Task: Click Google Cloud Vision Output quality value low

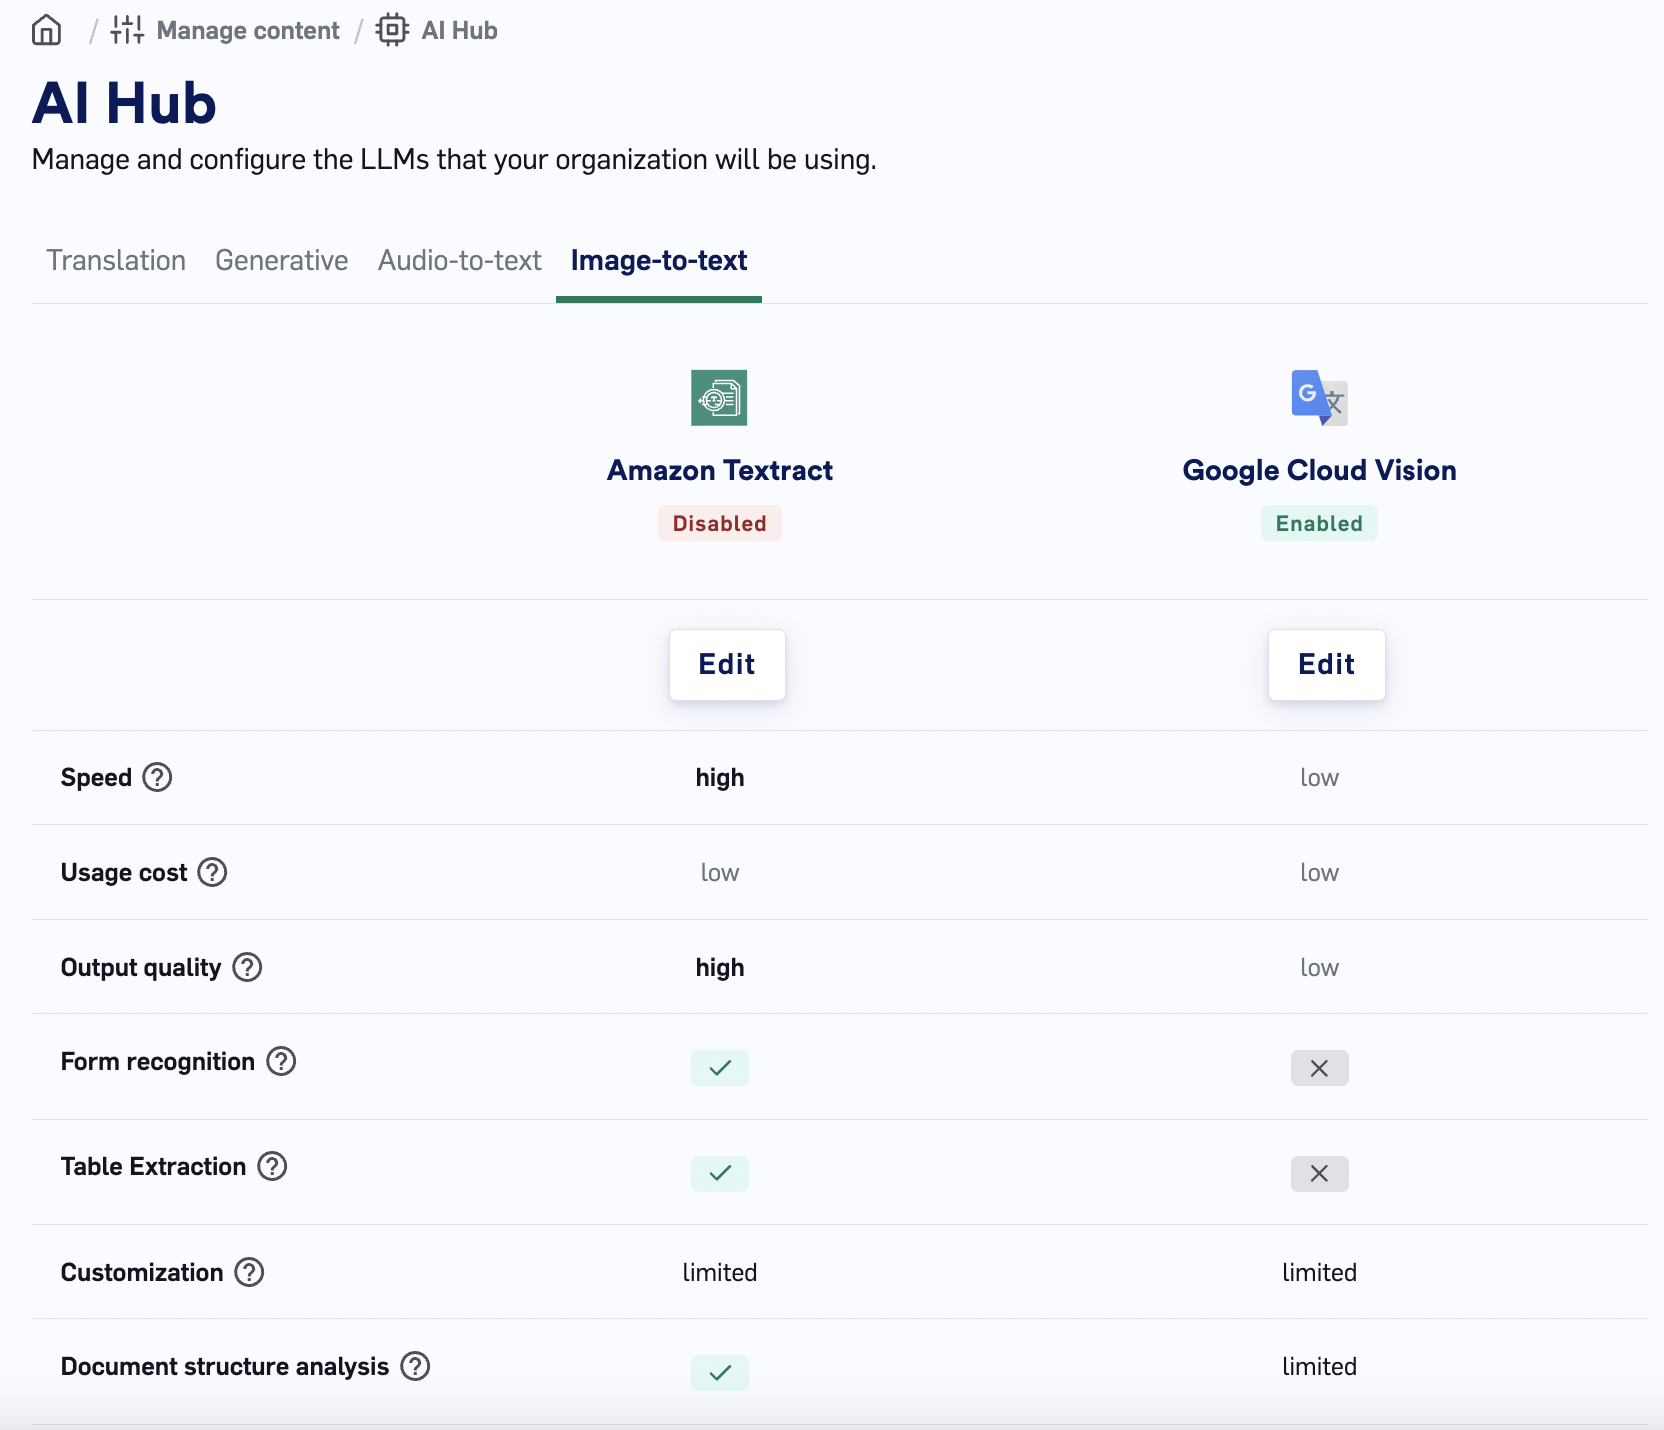Action: [x=1320, y=968]
